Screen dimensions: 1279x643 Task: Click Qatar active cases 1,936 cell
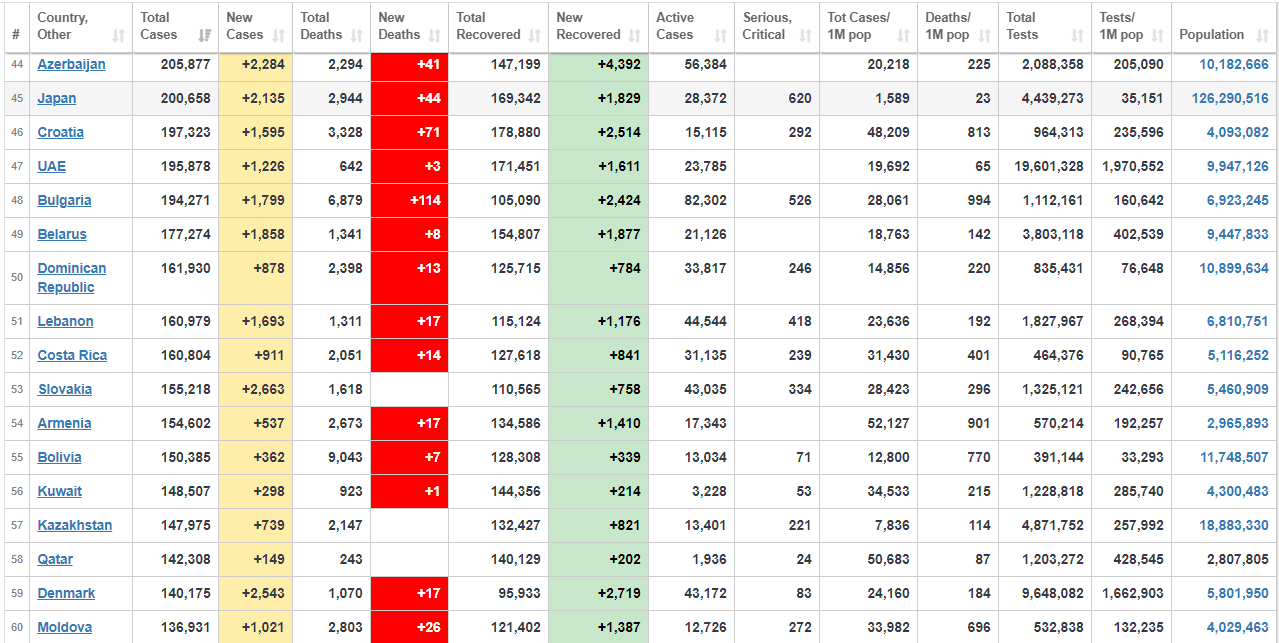point(692,559)
